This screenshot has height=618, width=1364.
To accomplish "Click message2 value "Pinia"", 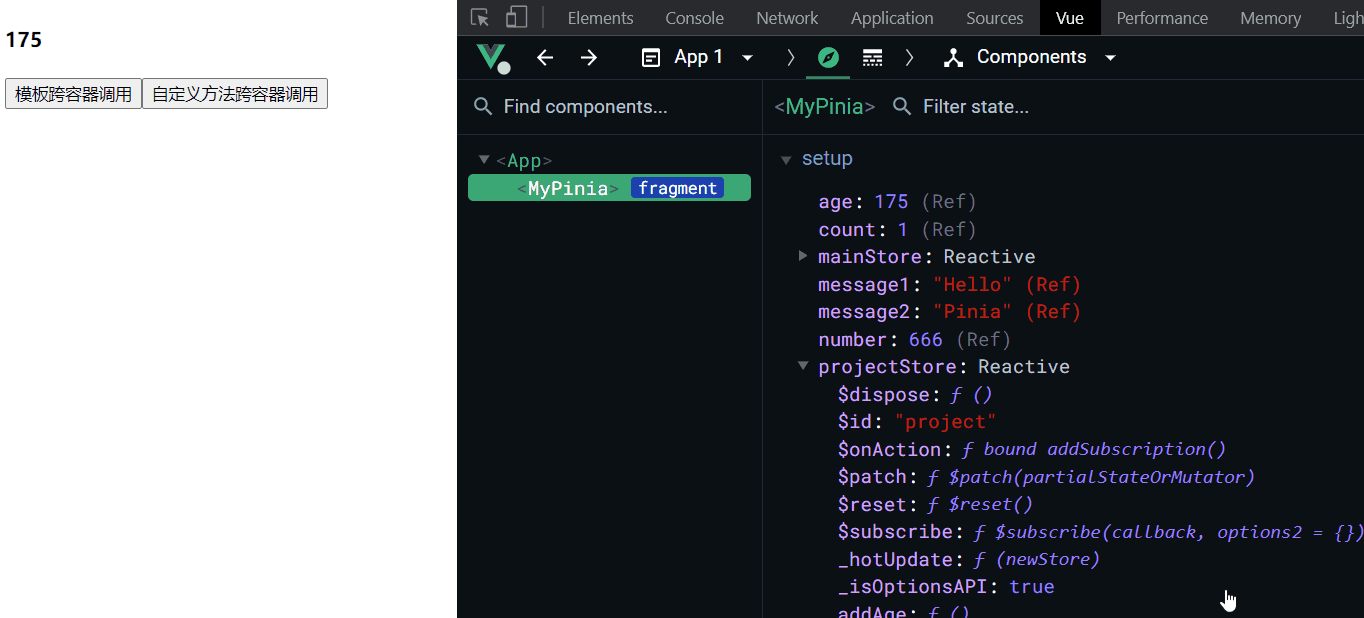I will 972,311.
